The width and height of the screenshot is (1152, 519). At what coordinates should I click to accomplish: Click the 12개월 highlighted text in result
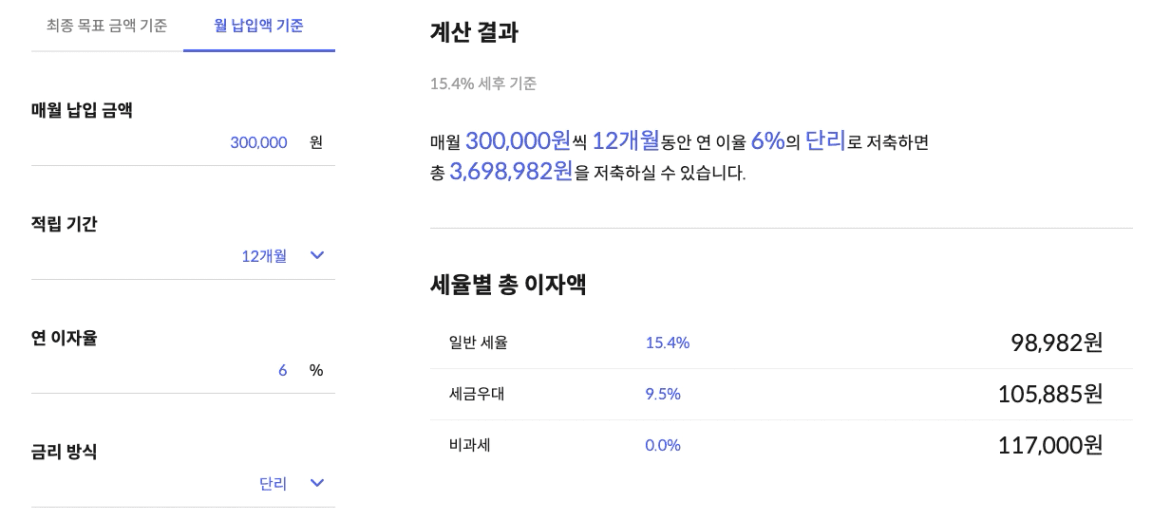pos(626,141)
